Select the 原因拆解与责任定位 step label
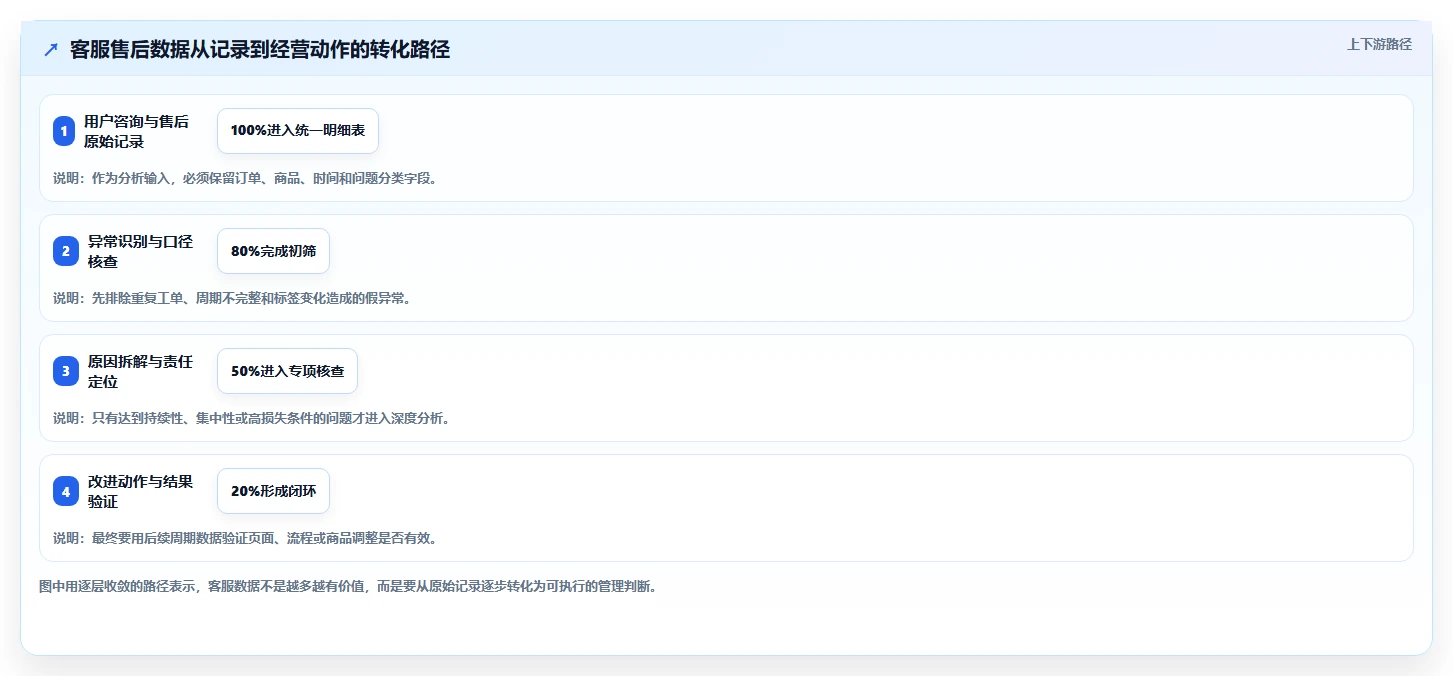 (x=140, y=371)
